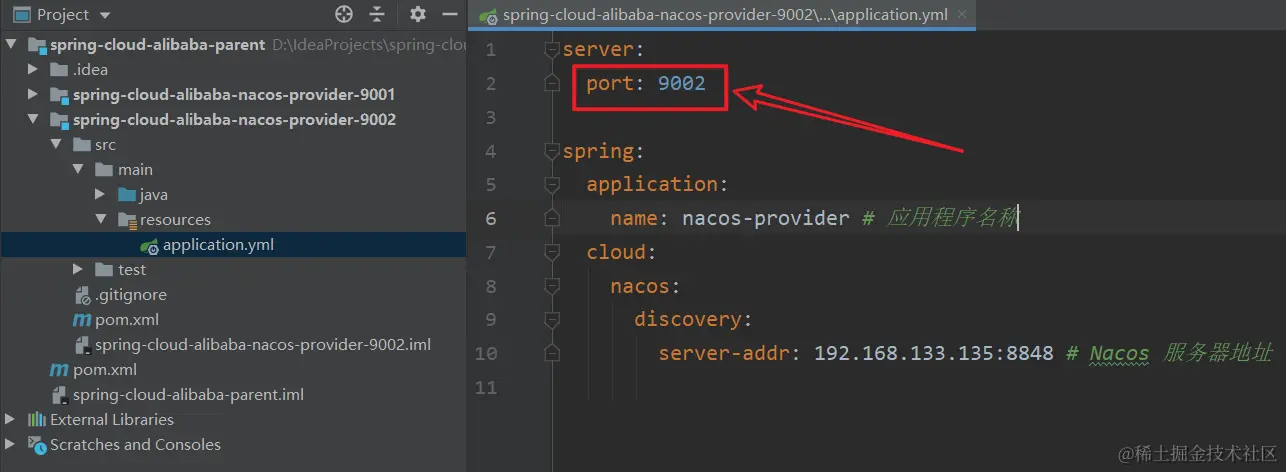Click the External Libraries bar-chart icon
Screen dimensions: 1286x472
(37, 420)
